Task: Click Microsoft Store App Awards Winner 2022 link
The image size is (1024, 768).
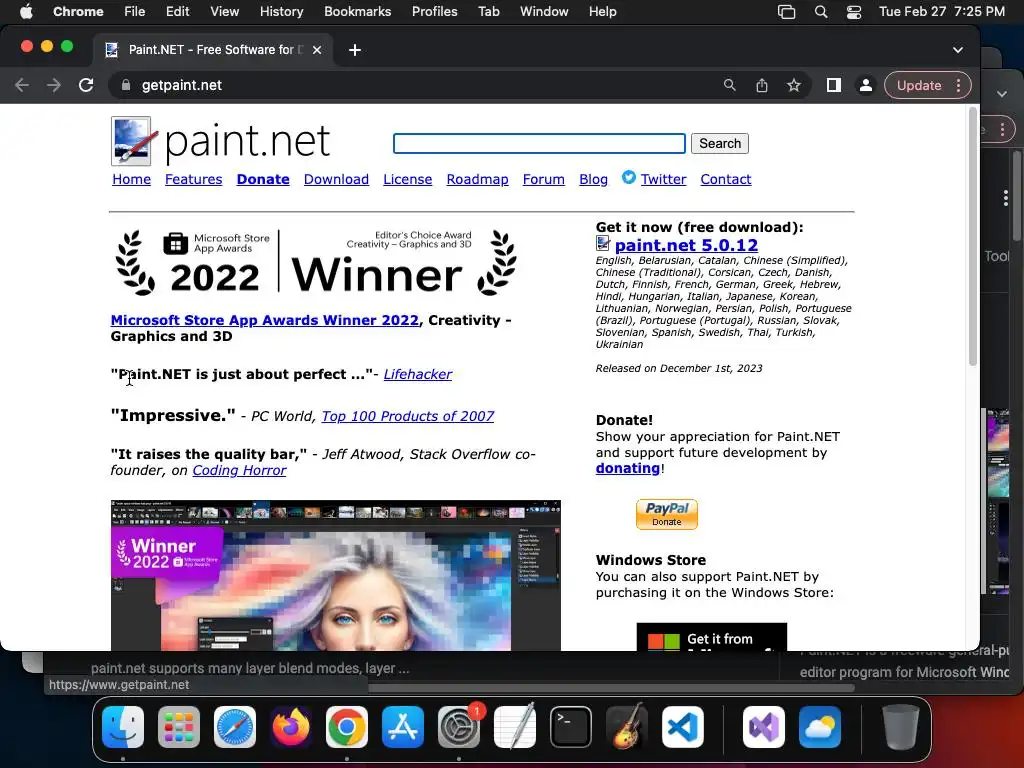Action: click(x=264, y=320)
